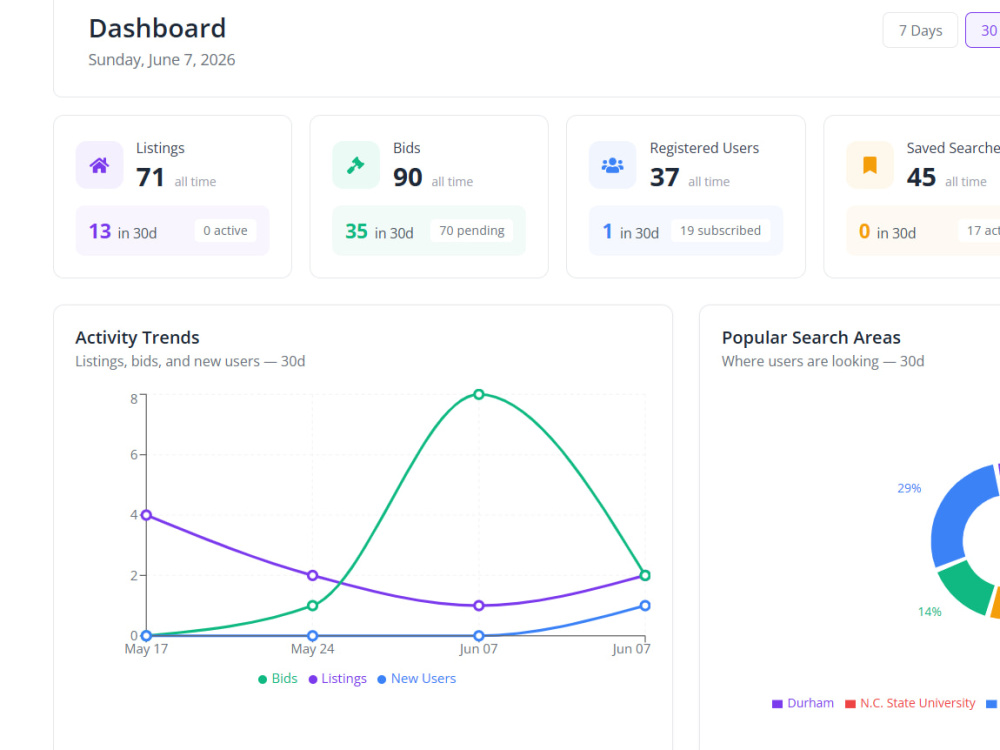The image size is (1000, 750).
Task: Click the orange bookmark Saved Searches icon
Action: 869,165
